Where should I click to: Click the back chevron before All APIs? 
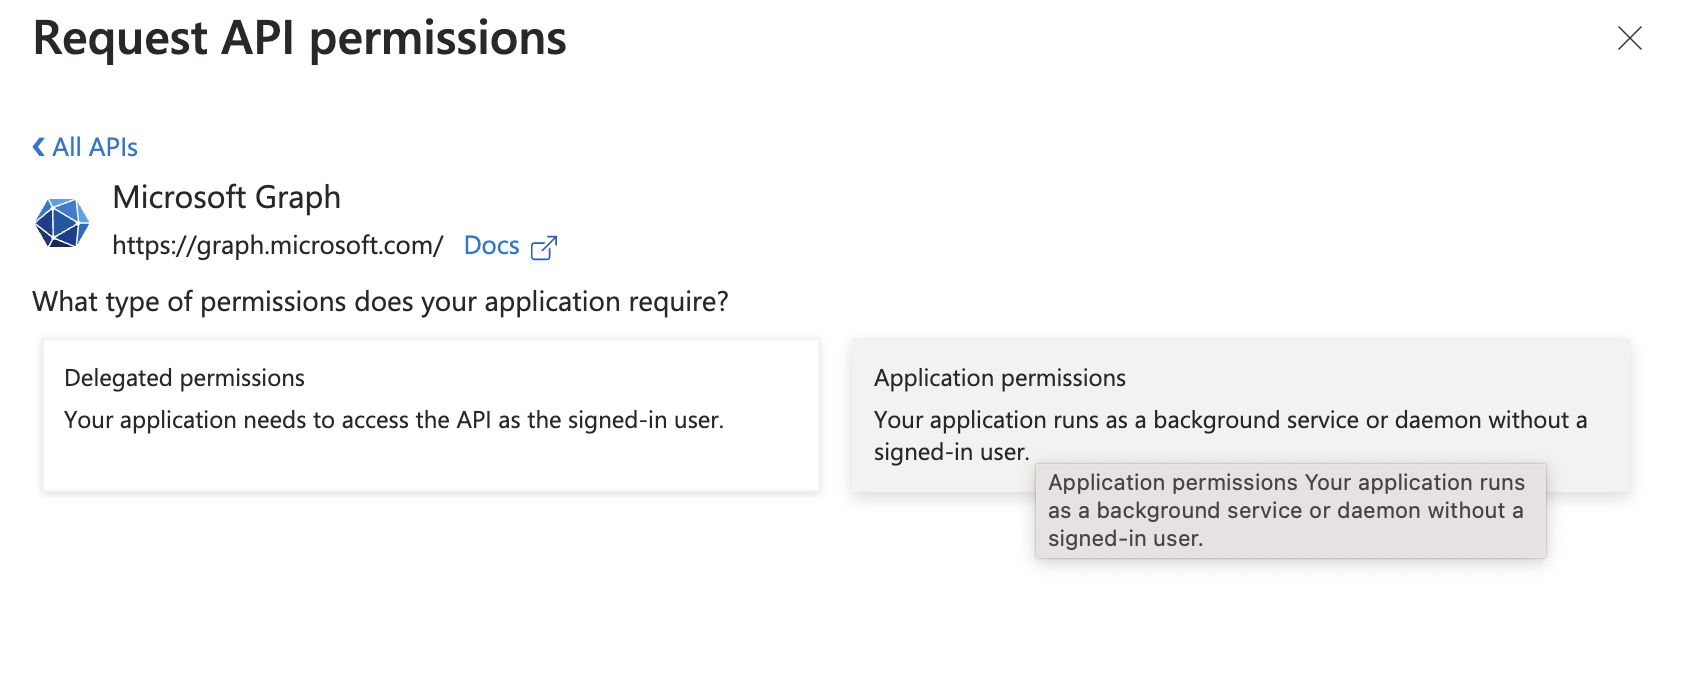click(x=39, y=147)
